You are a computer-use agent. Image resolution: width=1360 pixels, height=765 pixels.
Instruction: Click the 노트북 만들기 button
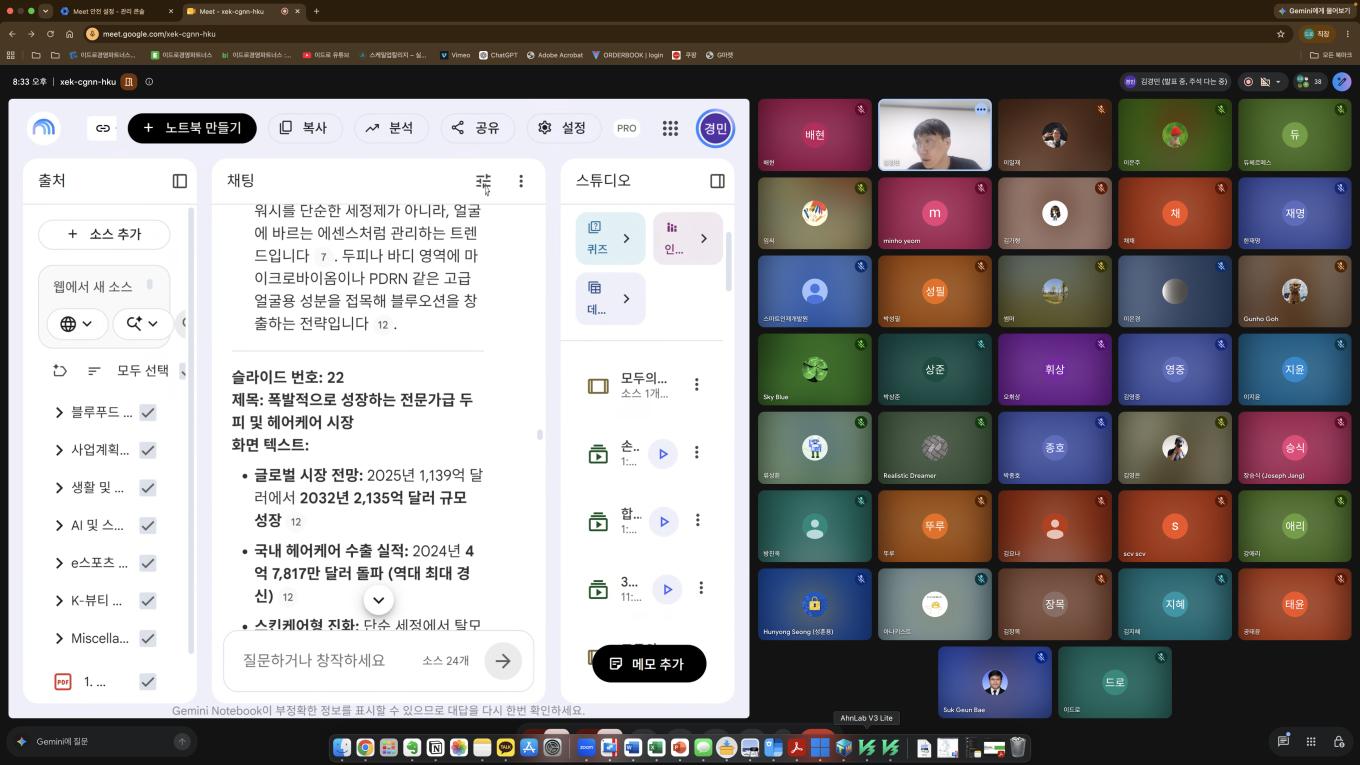192,128
